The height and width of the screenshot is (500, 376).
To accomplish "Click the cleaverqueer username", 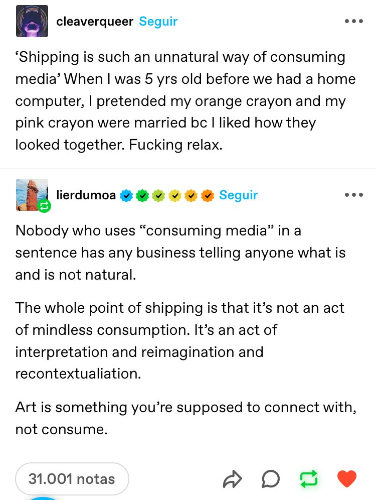I will tap(95, 21).
